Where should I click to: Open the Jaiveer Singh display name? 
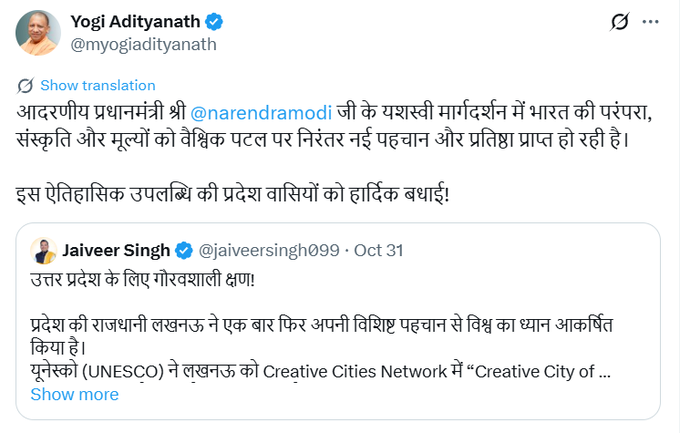(117, 250)
